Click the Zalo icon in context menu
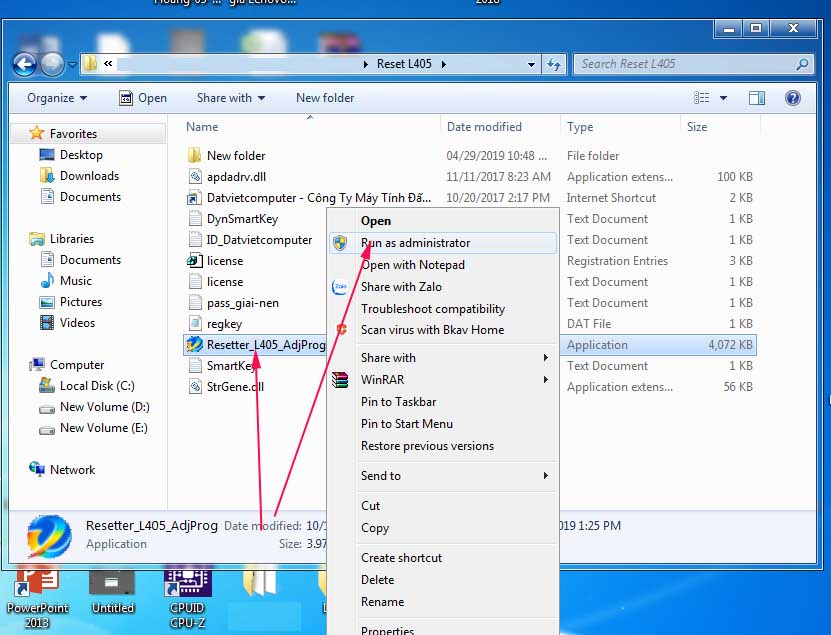The height and width of the screenshot is (635, 831). pos(340,287)
